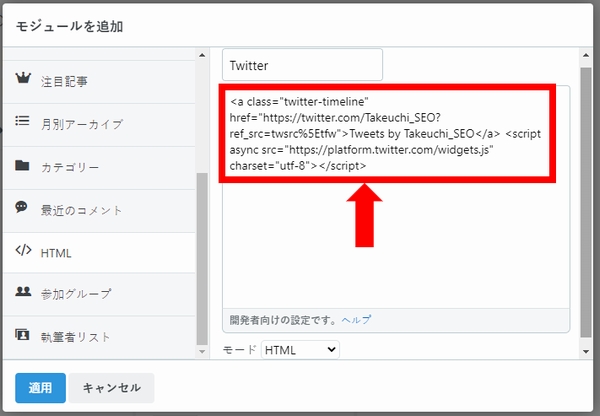The width and height of the screenshot is (600, 416).
Task: Click the 適用 button
Action: tap(41, 388)
